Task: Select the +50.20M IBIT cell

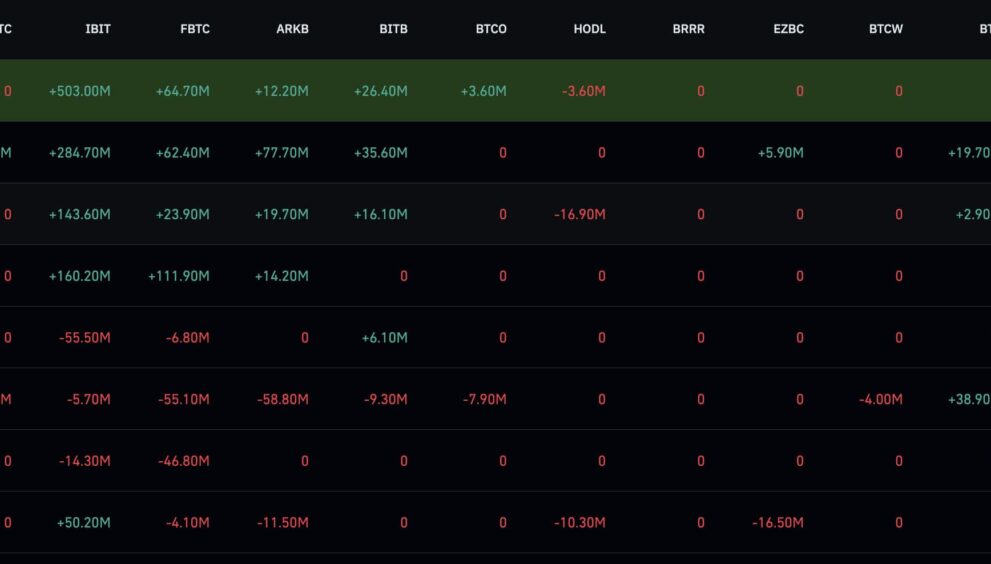Action: click(83, 523)
